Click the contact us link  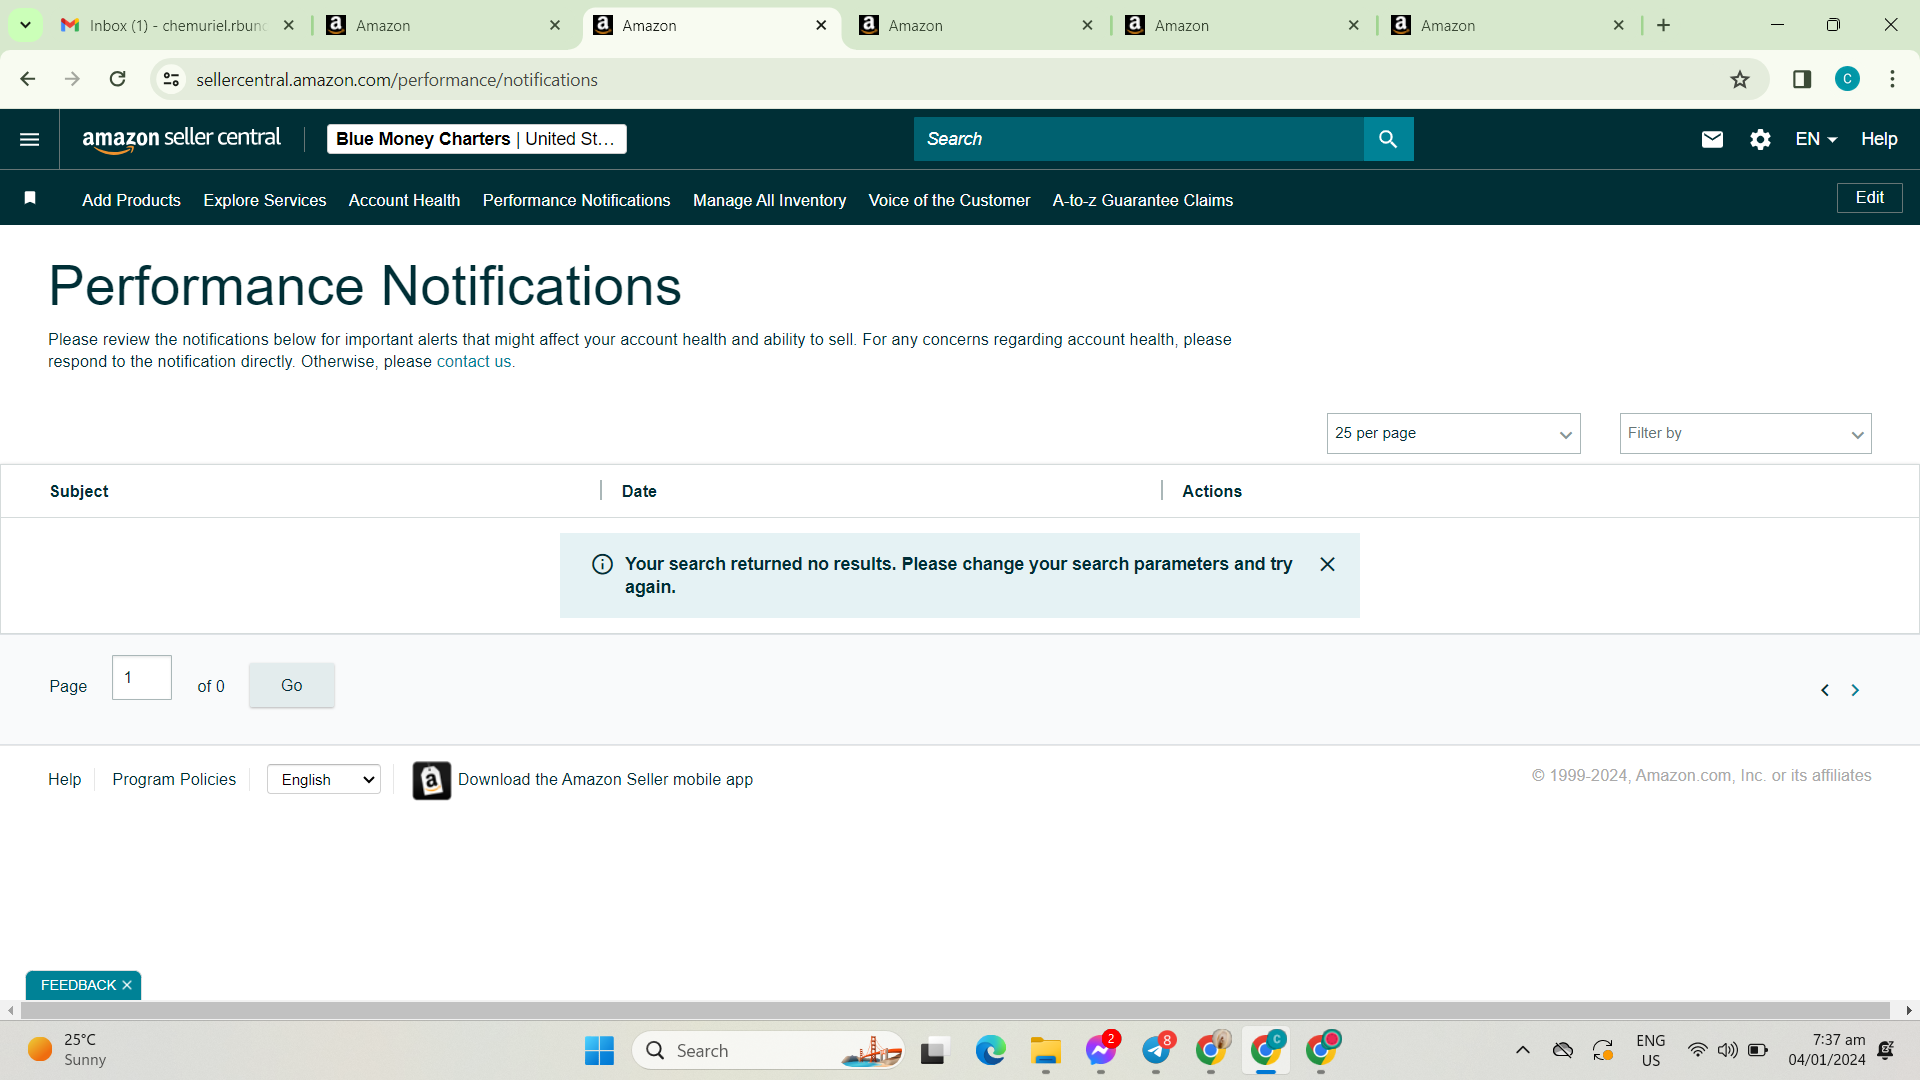tap(474, 362)
